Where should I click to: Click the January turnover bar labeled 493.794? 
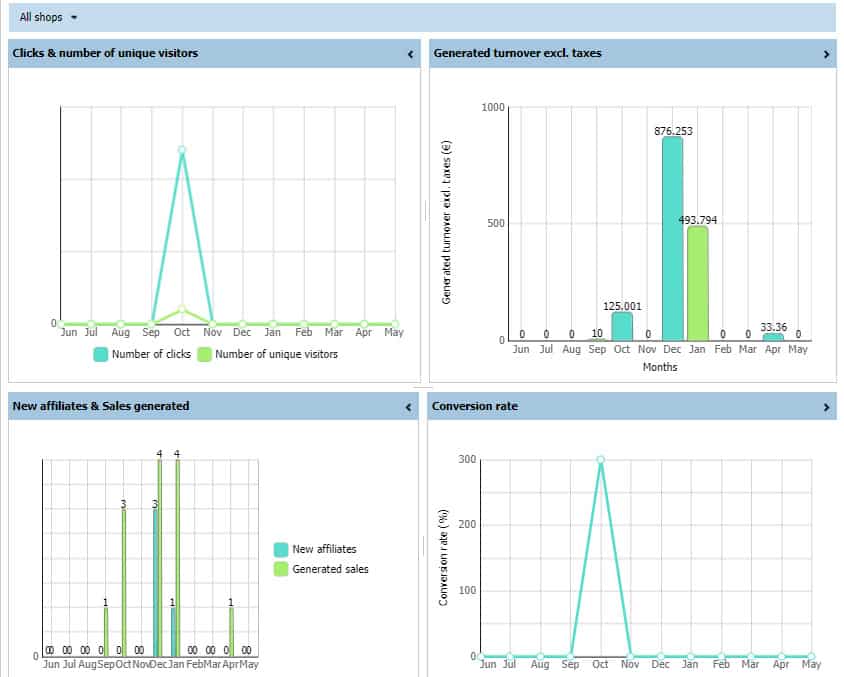pyautogui.click(x=697, y=283)
